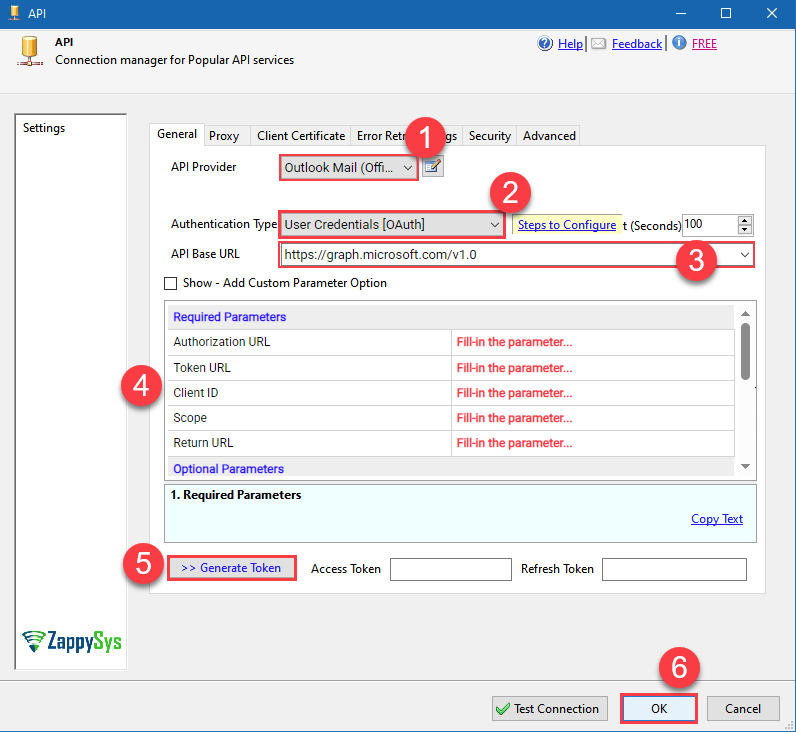Select the Client ID row label
796x732 pixels.
point(195,393)
